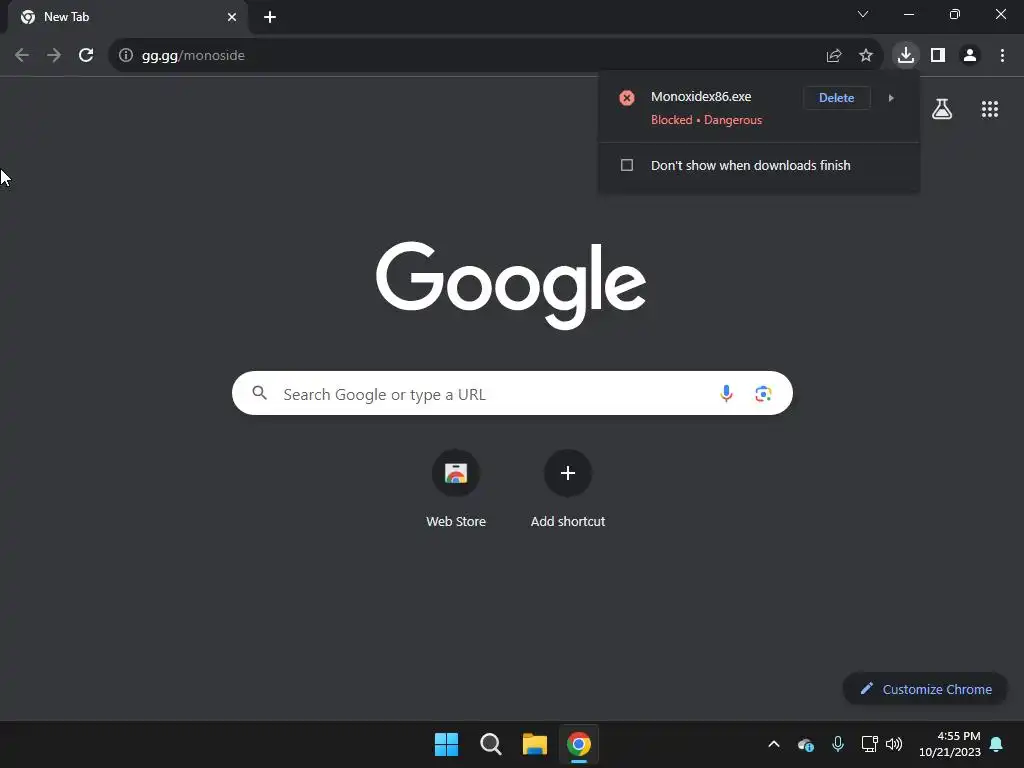The width and height of the screenshot is (1024, 768).
Task: Click Add shortcut plus button
Action: click(x=568, y=473)
